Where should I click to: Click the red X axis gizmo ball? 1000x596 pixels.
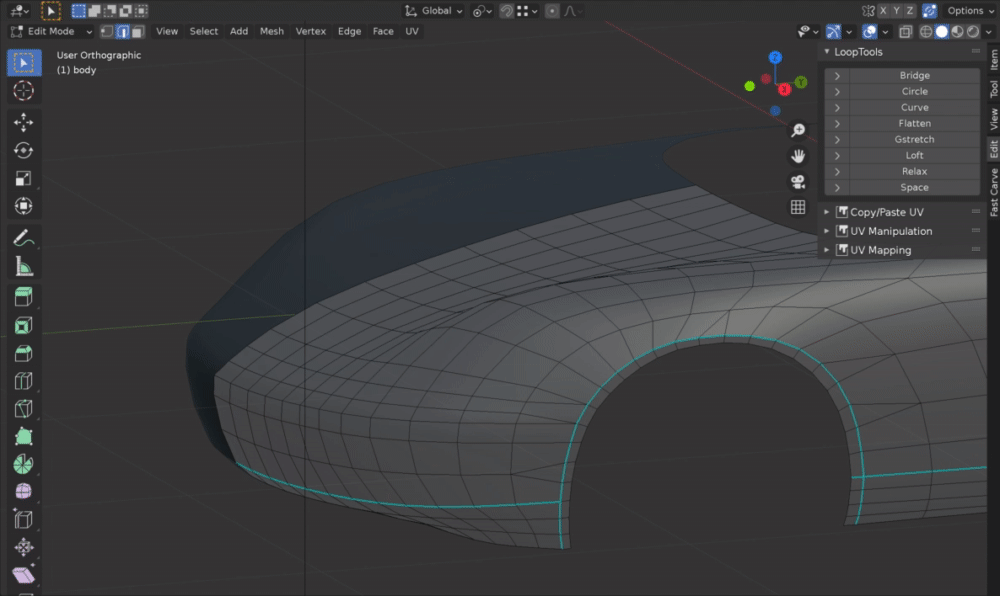coord(784,89)
